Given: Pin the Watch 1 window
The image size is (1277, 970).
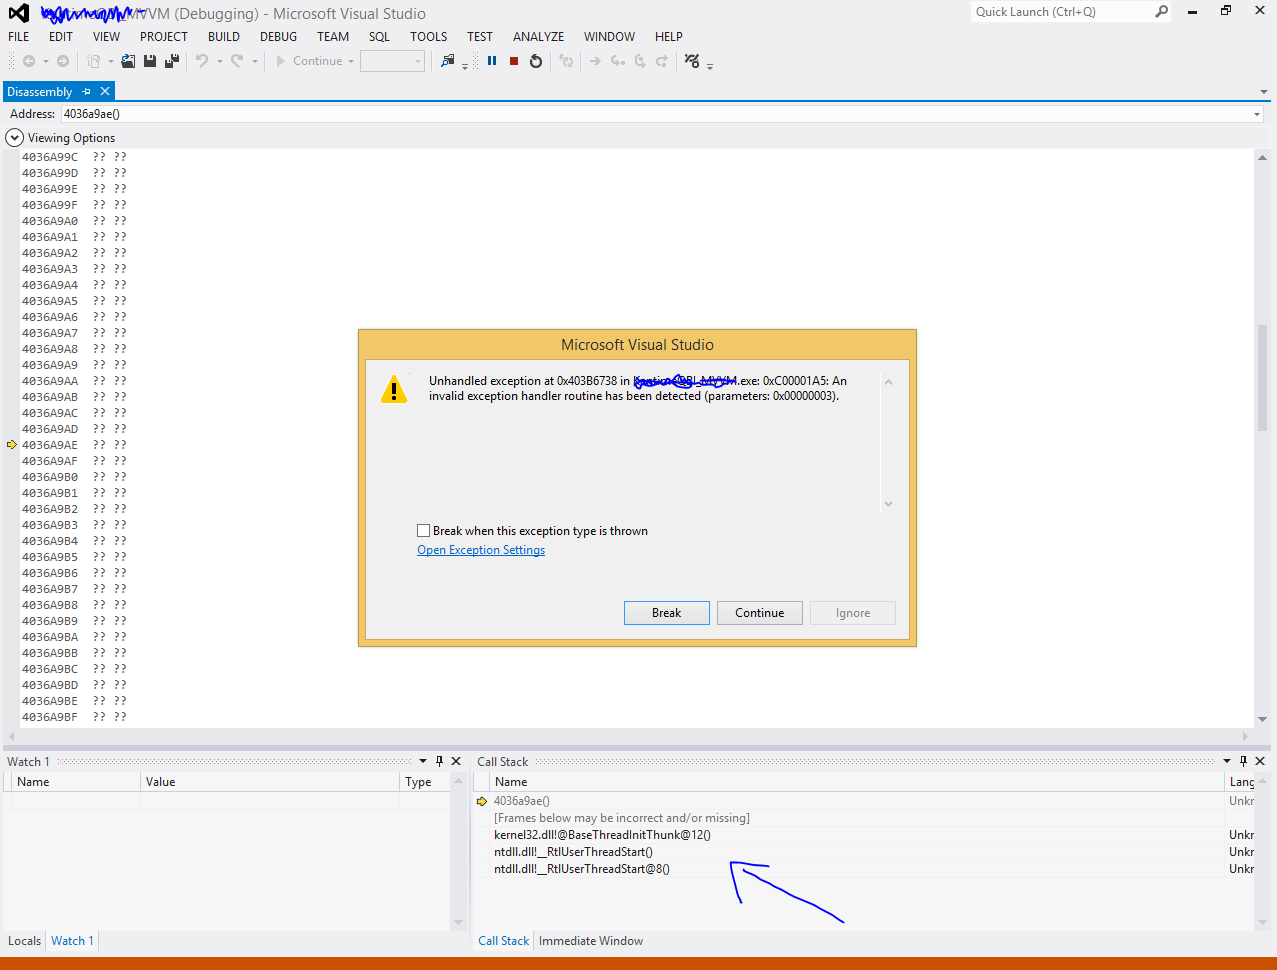Looking at the screenshot, I should click(441, 761).
